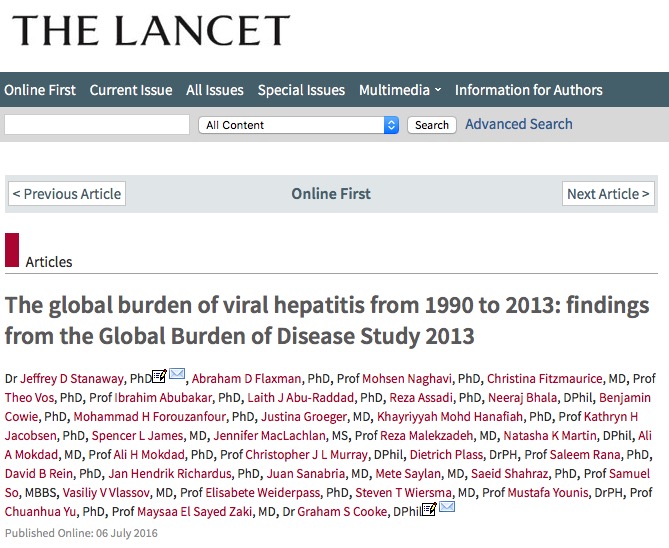This screenshot has height=548, width=669.
Task: Open author Christopher J L Murray
Action: click(306, 455)
